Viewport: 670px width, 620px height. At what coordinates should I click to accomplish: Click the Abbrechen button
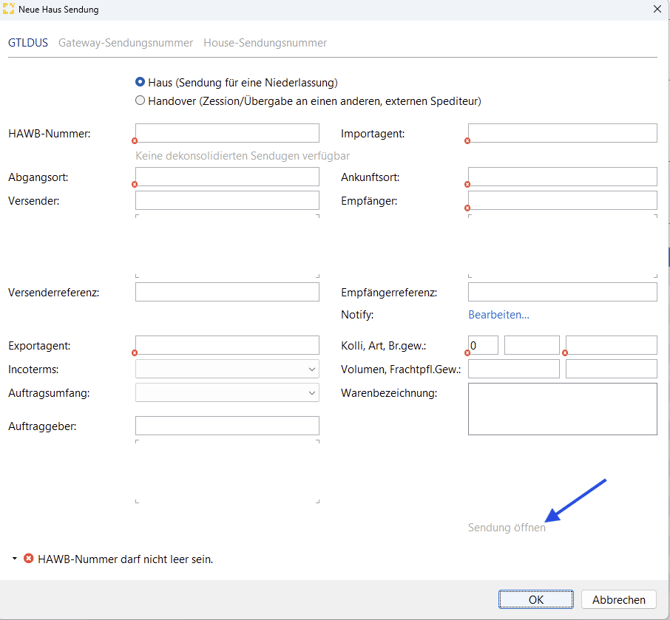[619, 600]
